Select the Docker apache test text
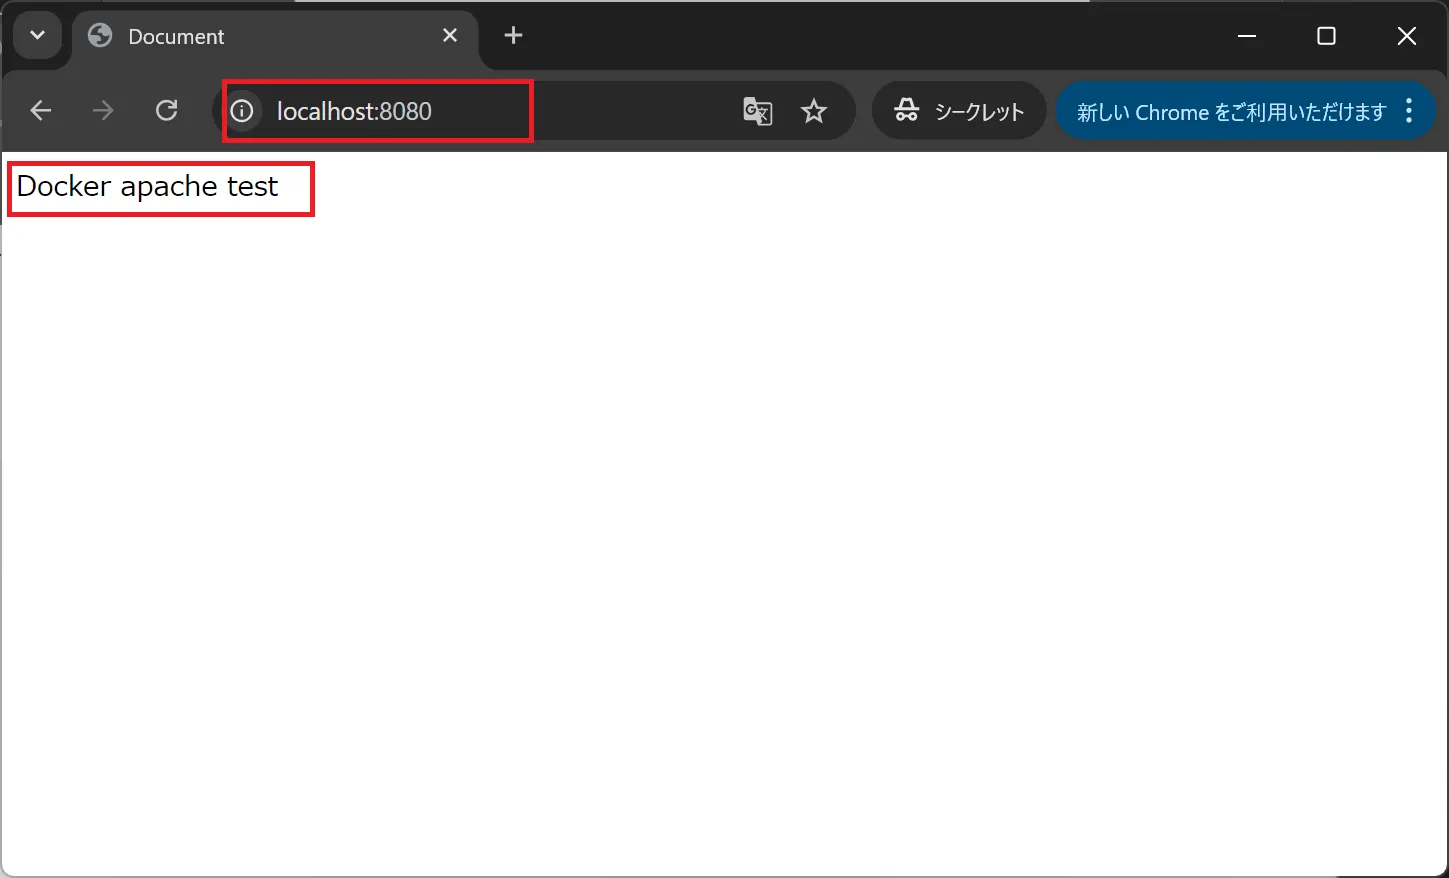This screenshot has width=1449, height=878. (x=148, y=186)
